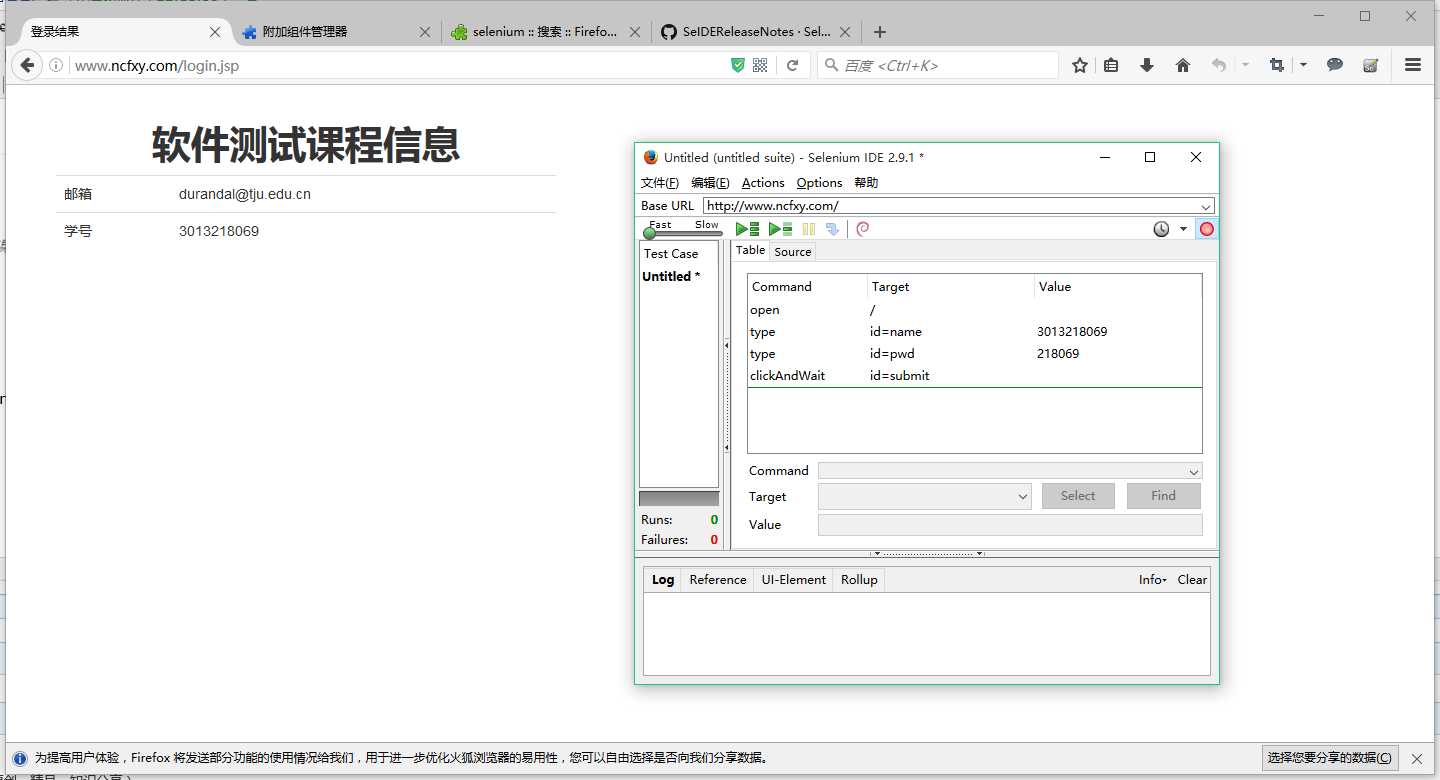The height and width of the screenshot is (780, 1440).
Task: Open the 编辑(E) menu in Selenium IDE
Action: (710, 183)
